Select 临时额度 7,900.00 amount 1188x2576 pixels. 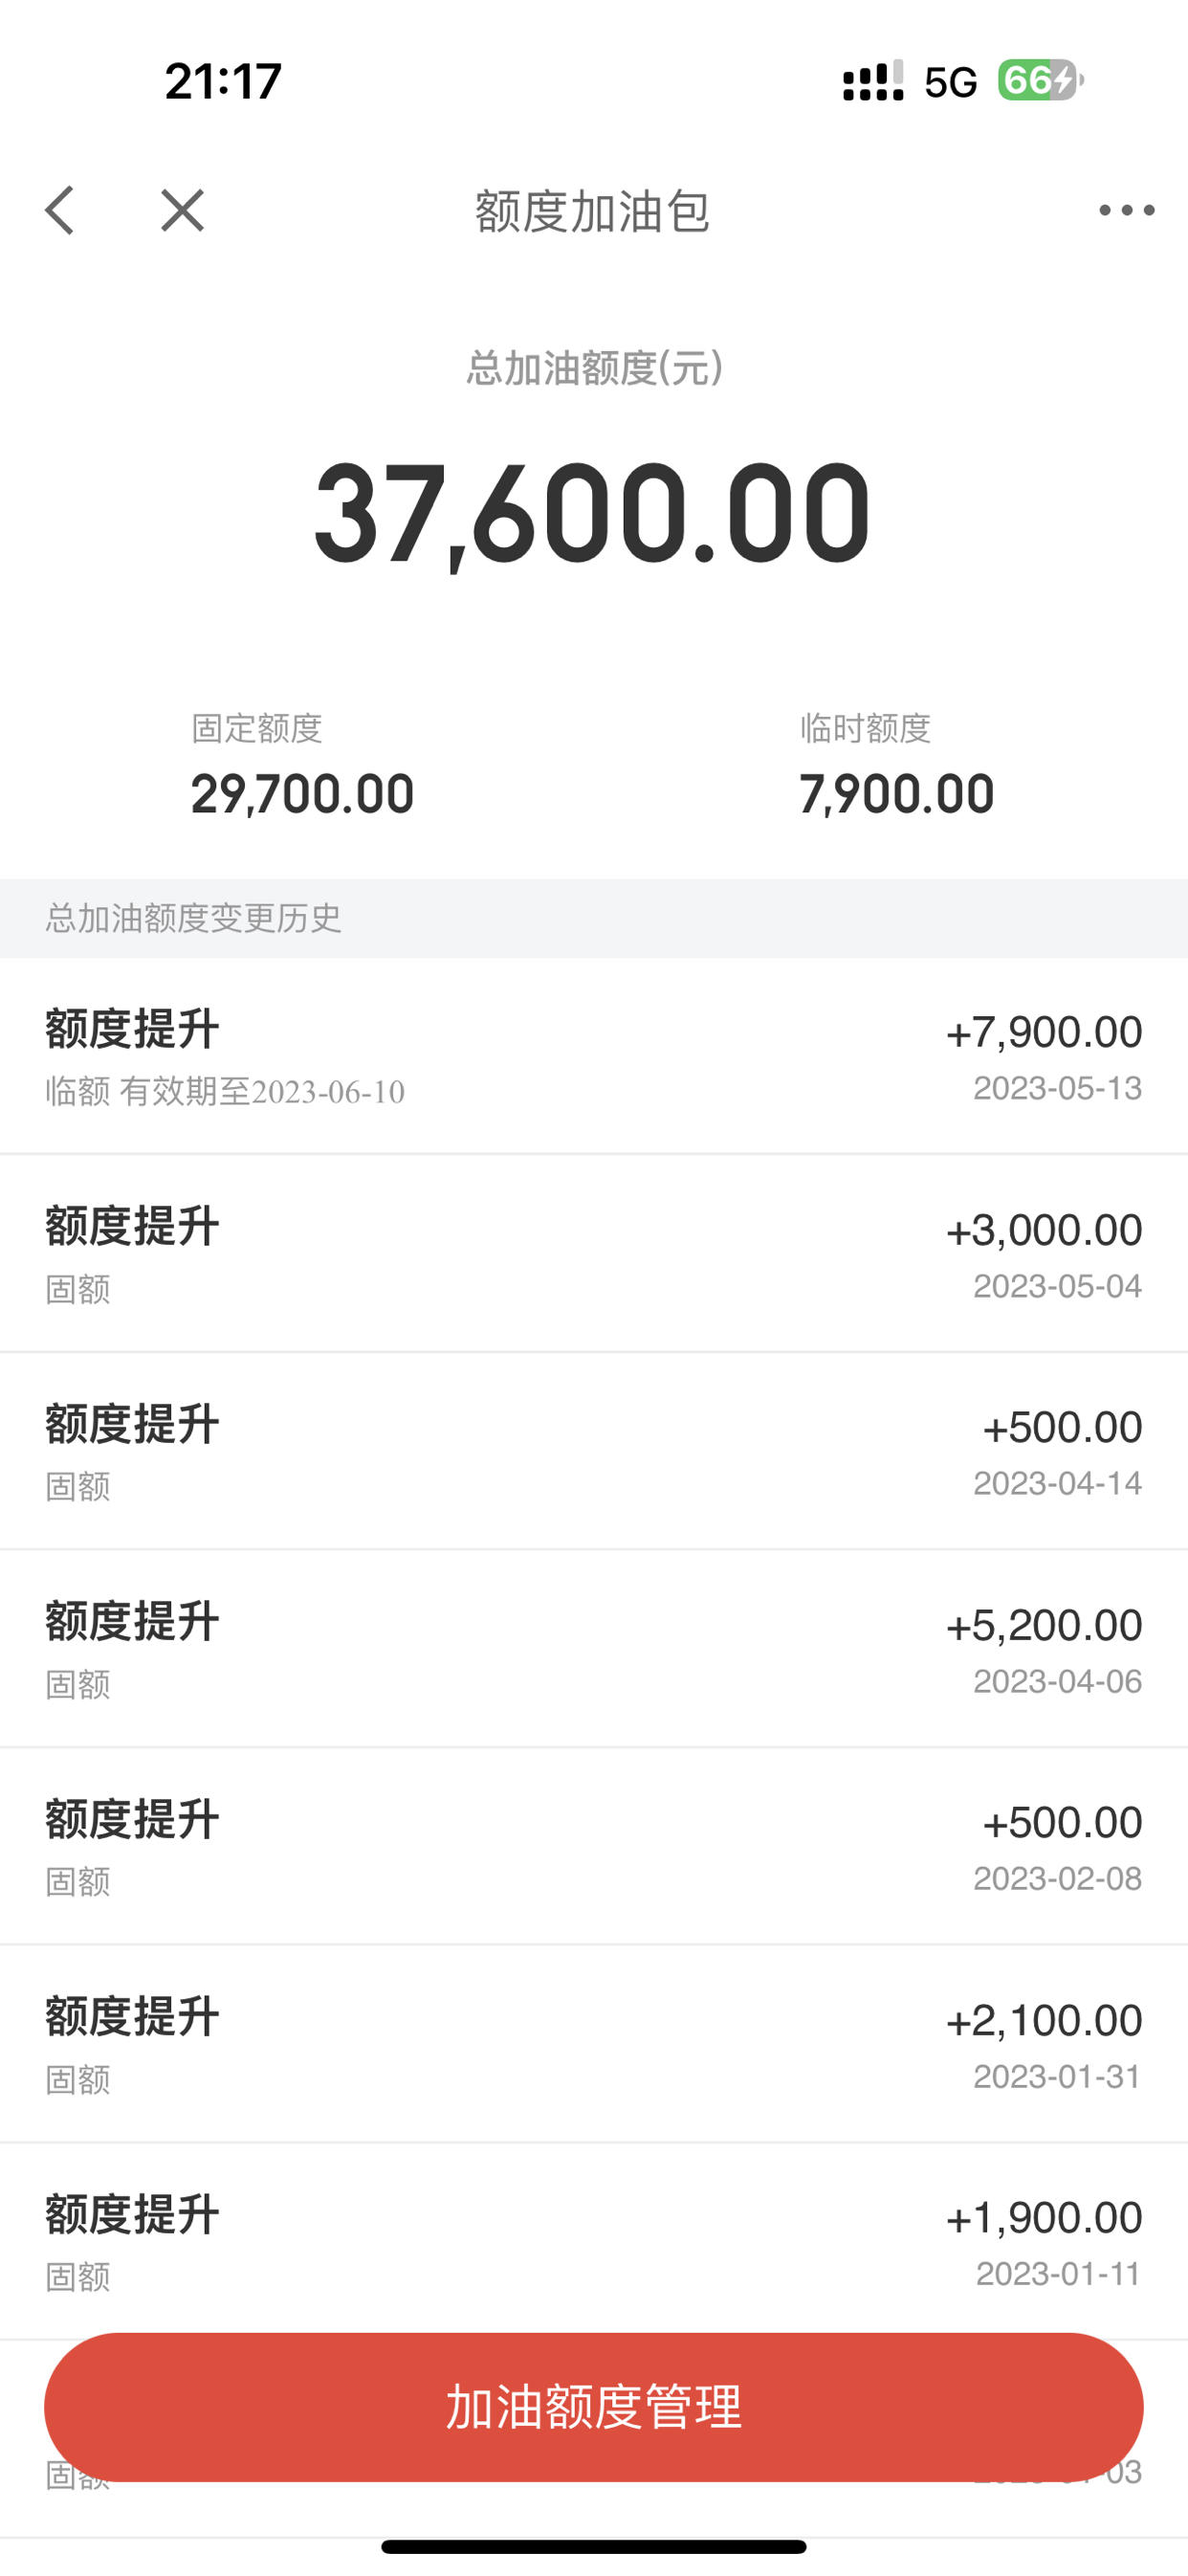[x=896, y=794]
